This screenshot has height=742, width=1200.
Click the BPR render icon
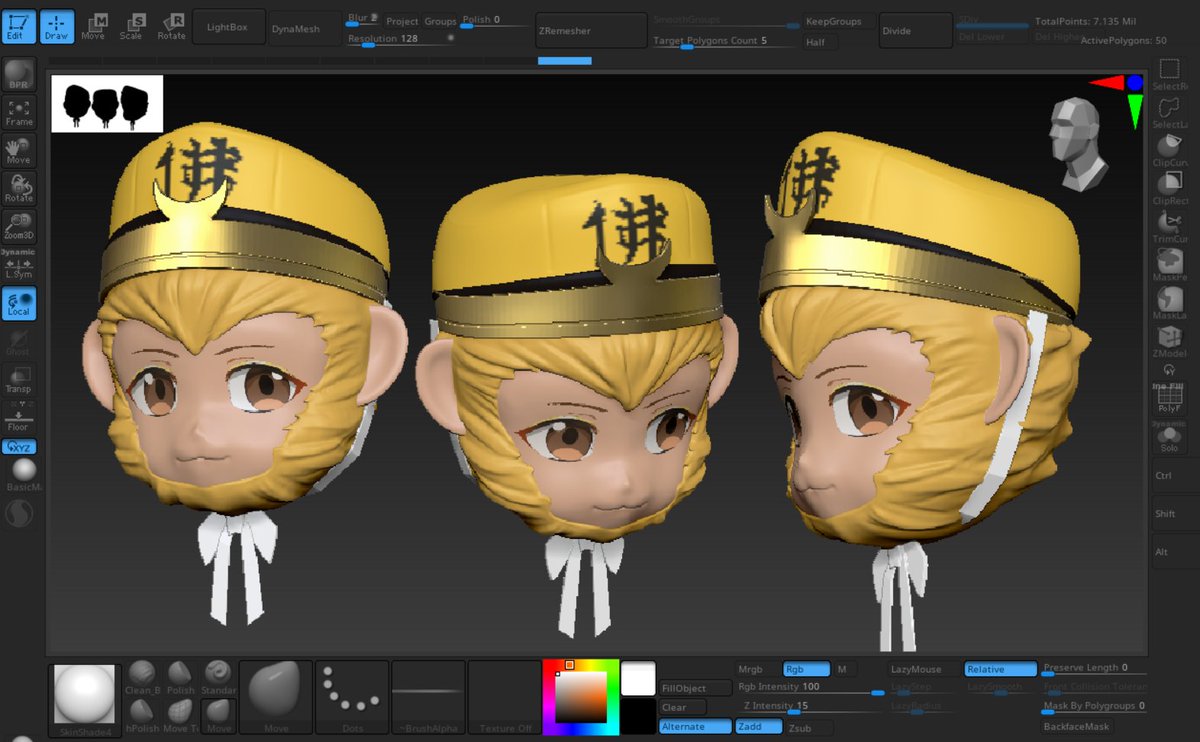pyautogui.click(x=19, y=75)
